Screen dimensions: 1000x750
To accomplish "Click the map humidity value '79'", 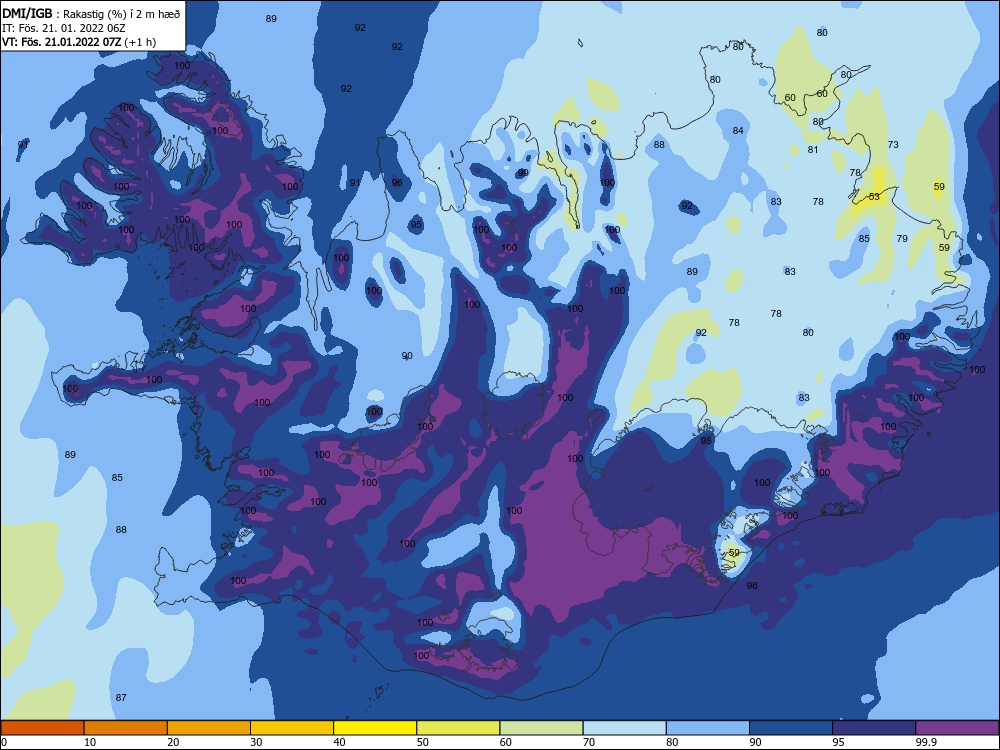I will coord(902,239).
